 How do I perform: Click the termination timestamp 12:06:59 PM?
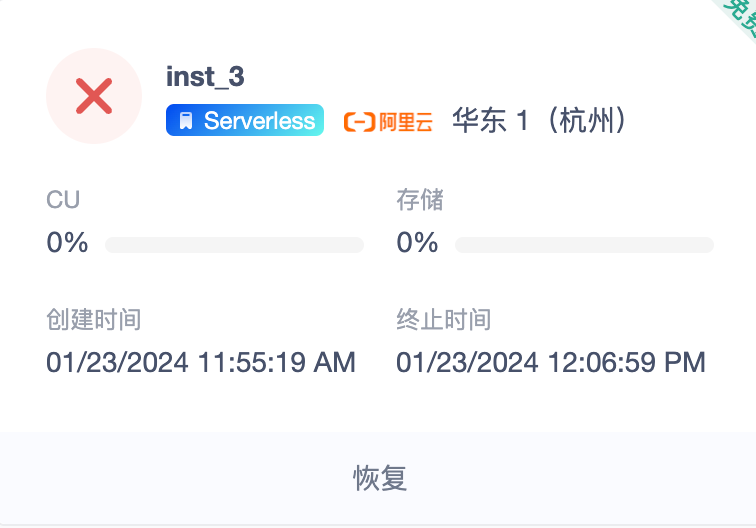[551, 362]
